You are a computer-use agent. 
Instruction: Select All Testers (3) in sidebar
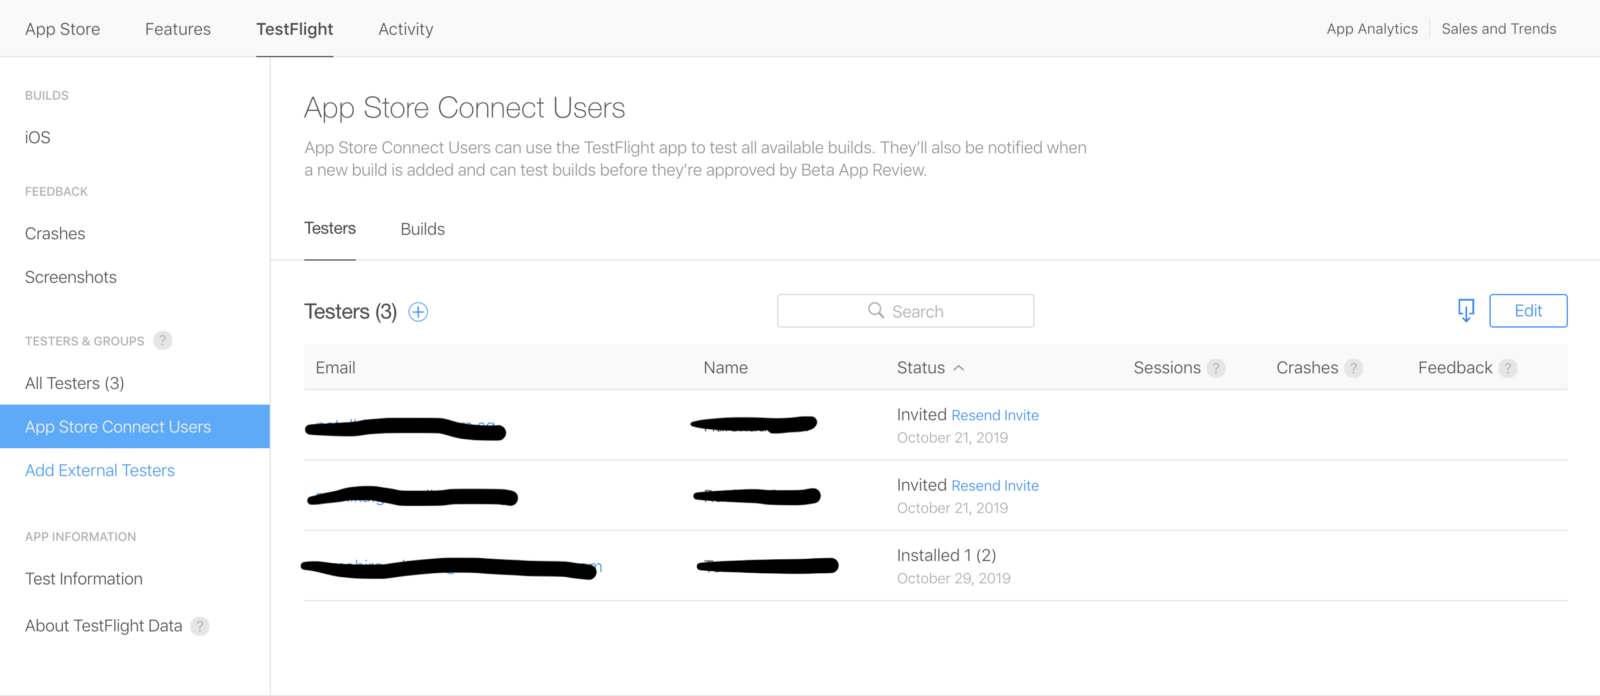point(75,383)
